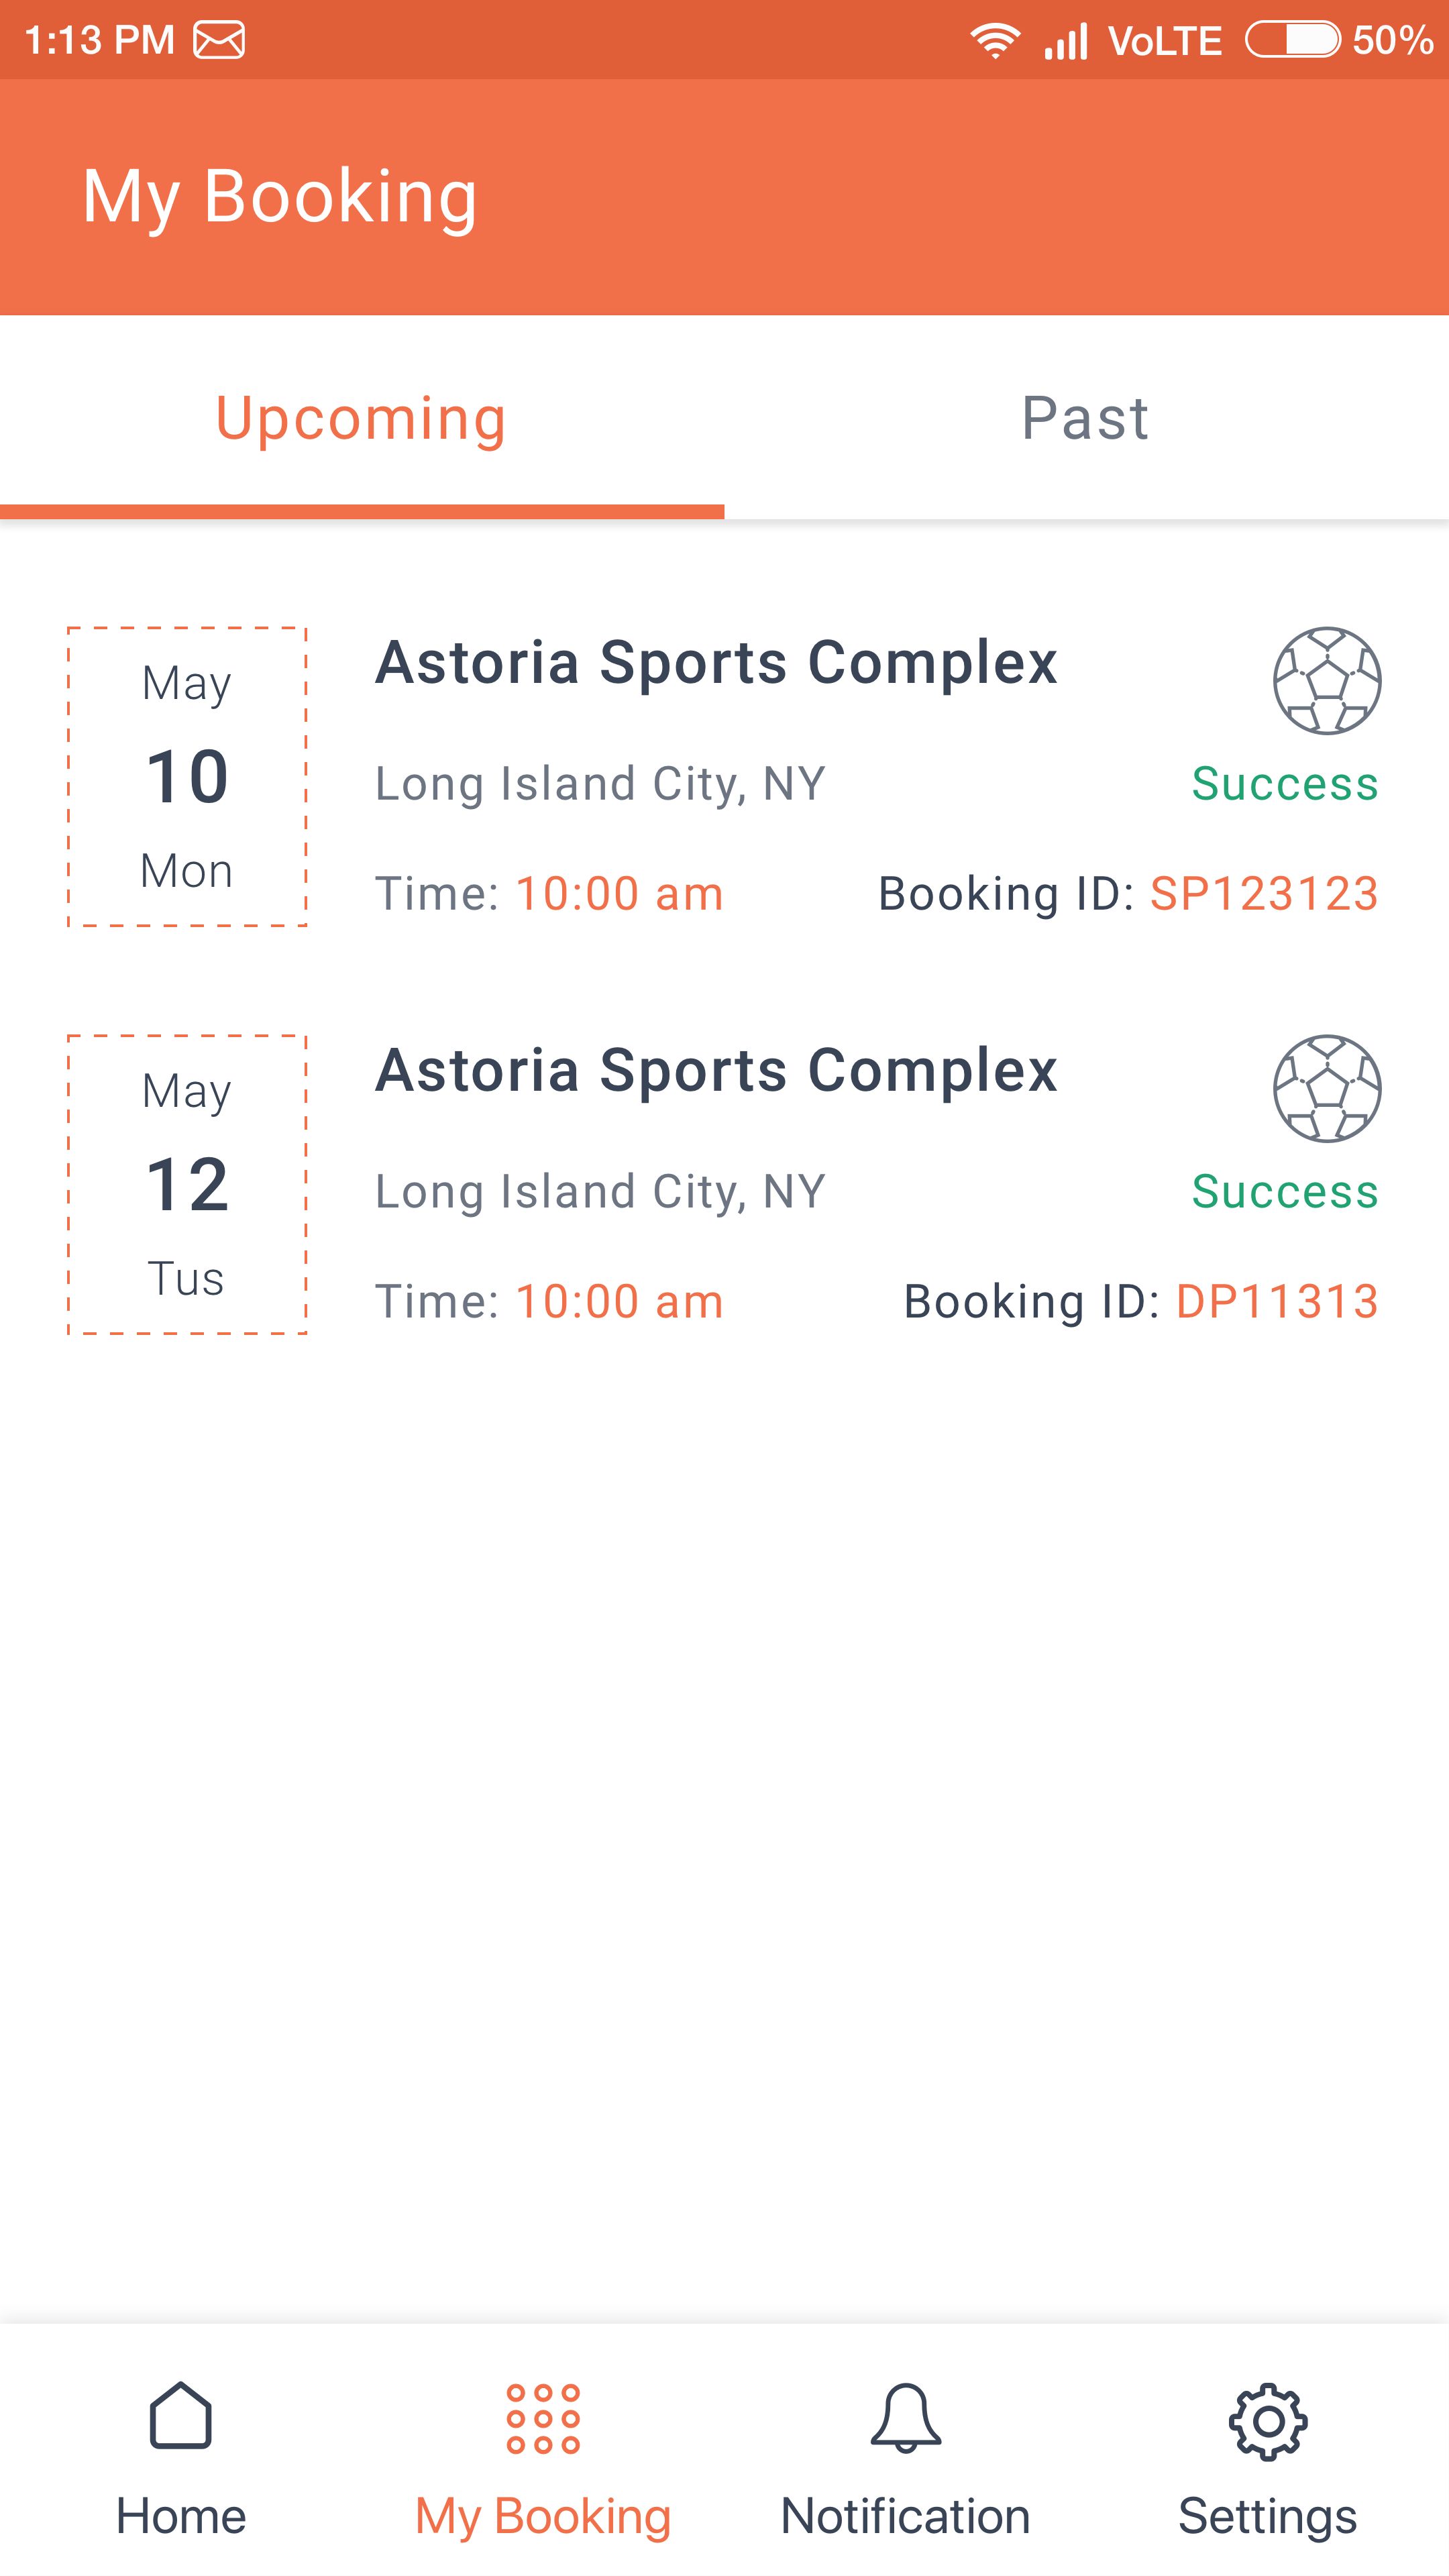Screen dimensions: 1449x2576
Task: Open booking ID SP123123
Action: 1264,894
